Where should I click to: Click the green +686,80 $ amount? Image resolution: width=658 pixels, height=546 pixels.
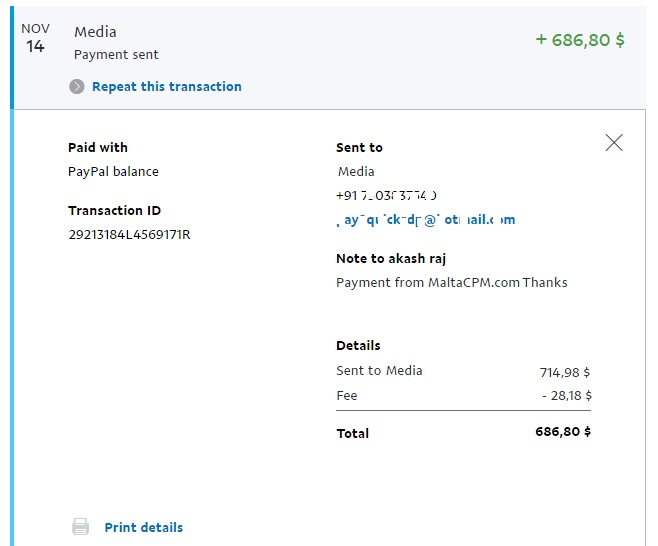580,40
